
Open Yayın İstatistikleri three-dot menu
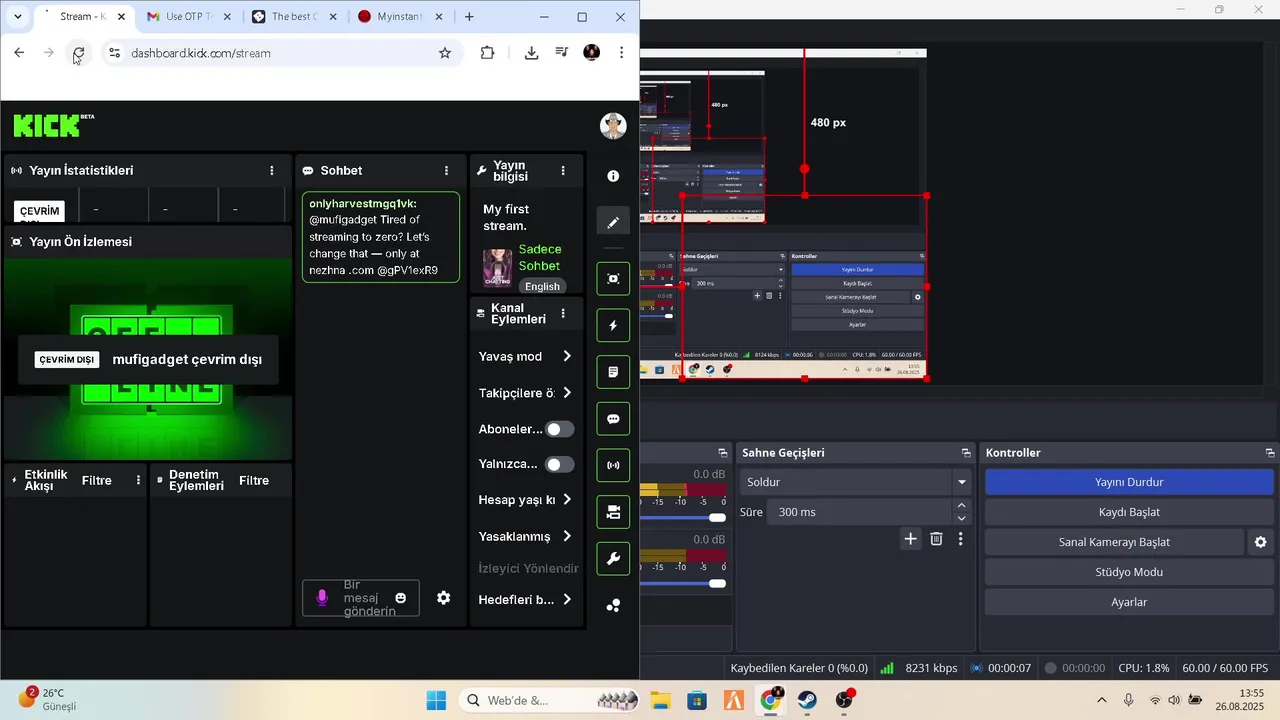[272, 171]
